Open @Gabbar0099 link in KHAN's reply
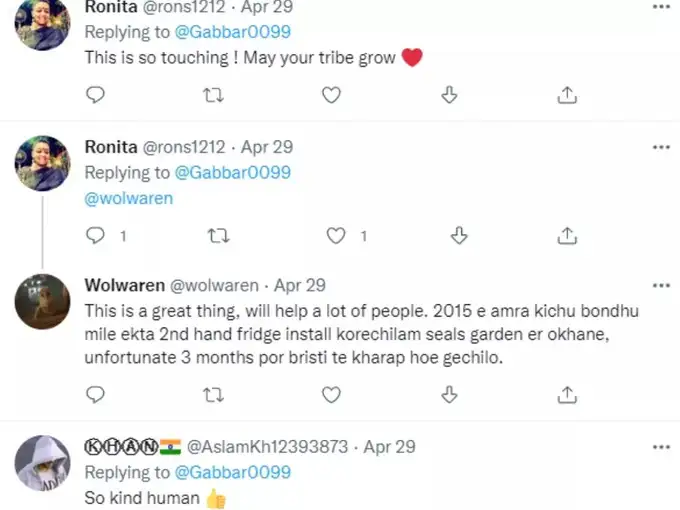The height and width of the screenshot is (510, 680). 232,472
